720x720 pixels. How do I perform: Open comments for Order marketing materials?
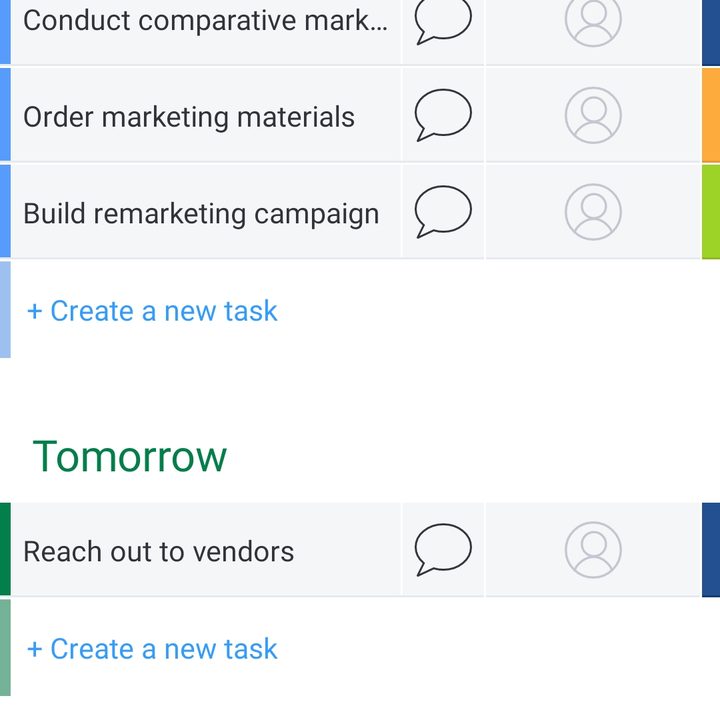point(443,115)
